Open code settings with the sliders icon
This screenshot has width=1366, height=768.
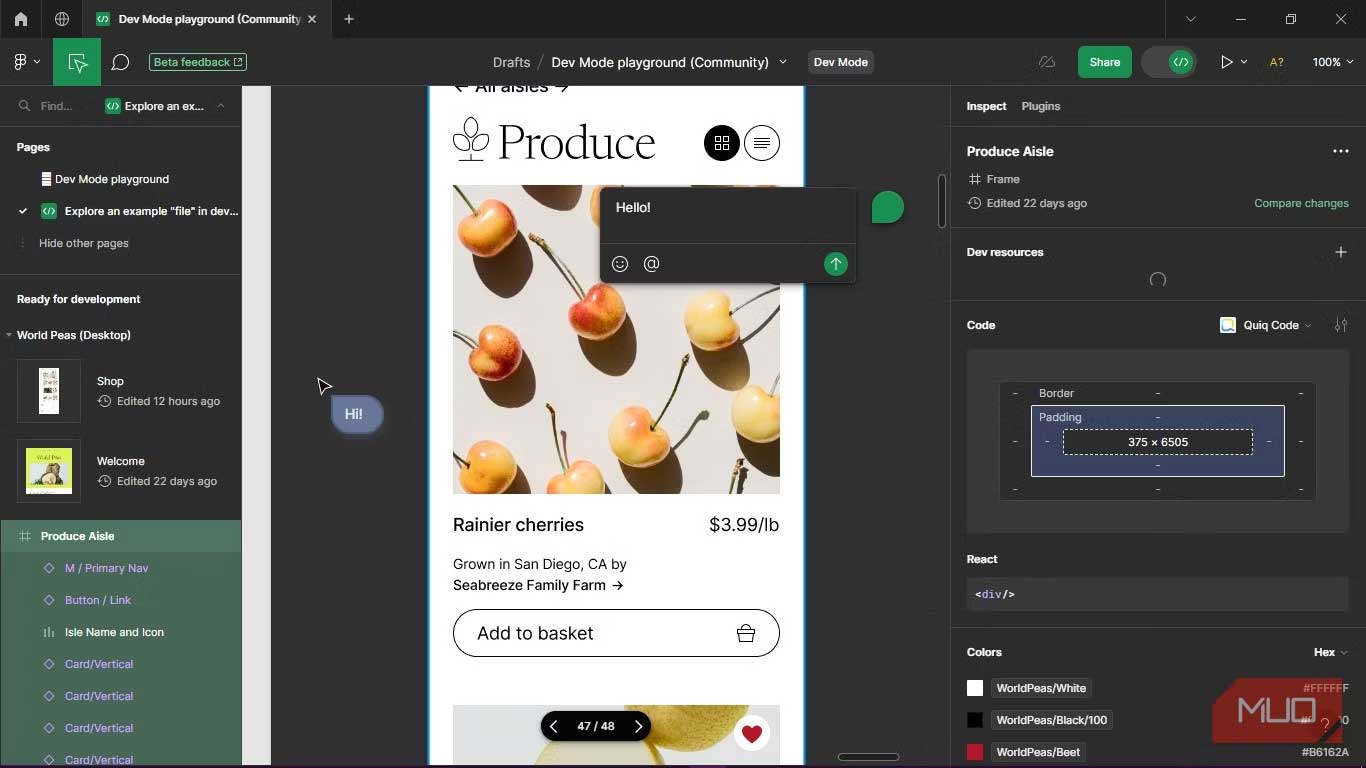[x=1341, y=324]
